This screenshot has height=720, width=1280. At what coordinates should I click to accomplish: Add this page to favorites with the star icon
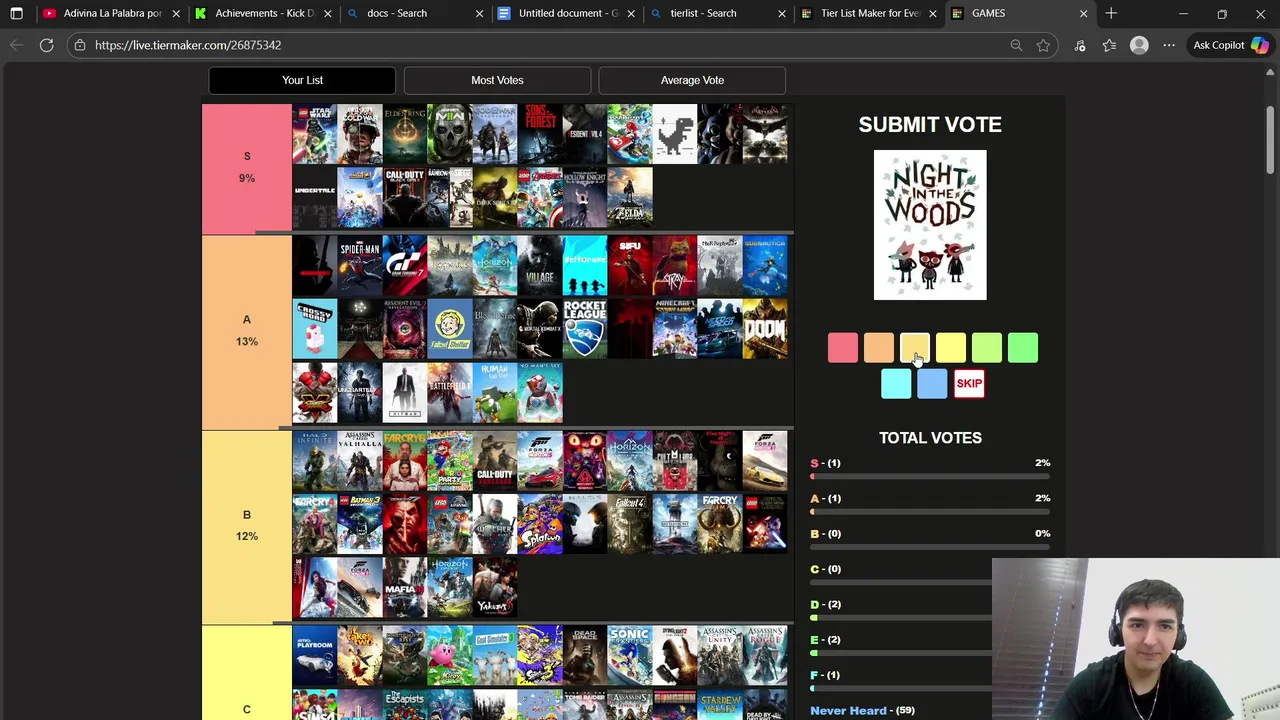pyautogui.click(x=1043, y=45)
